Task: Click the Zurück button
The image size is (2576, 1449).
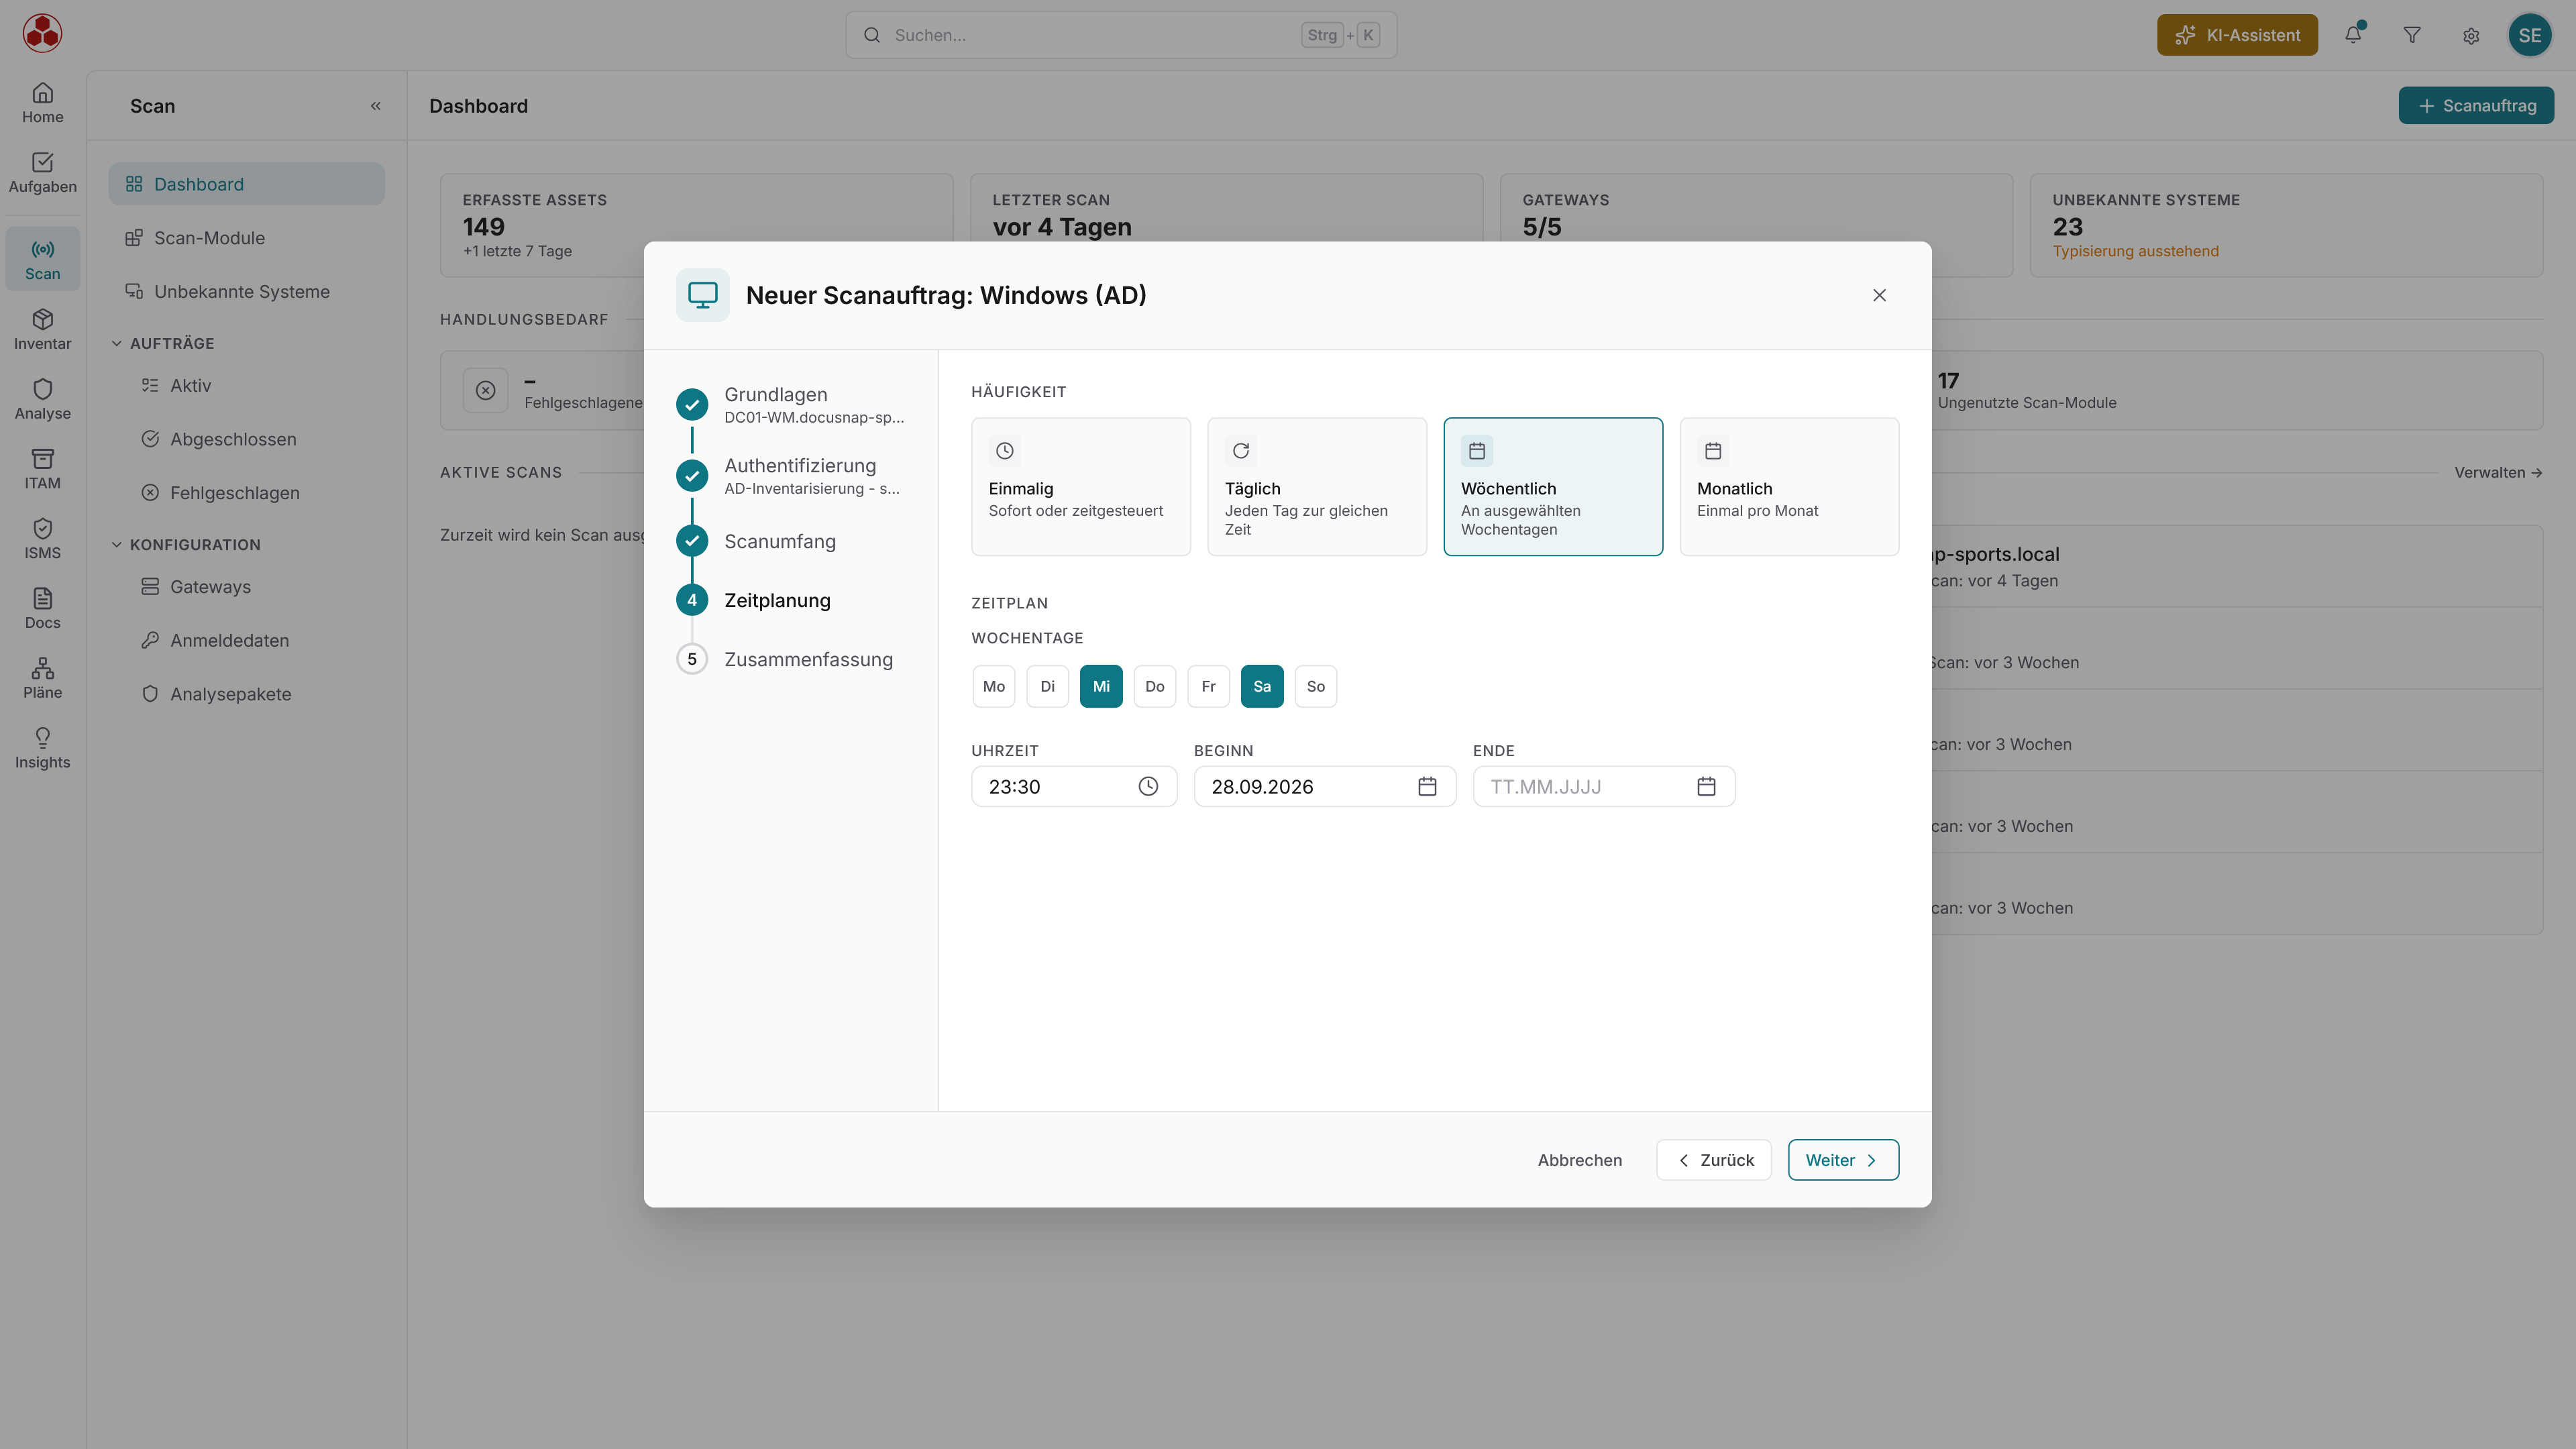Action: [1713, 1160]
